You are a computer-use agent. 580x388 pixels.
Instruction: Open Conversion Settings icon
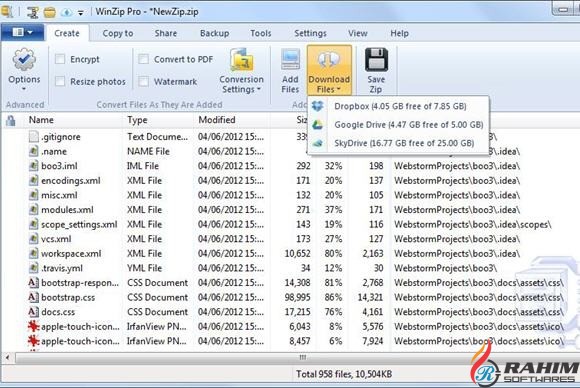tap(242, 59)
